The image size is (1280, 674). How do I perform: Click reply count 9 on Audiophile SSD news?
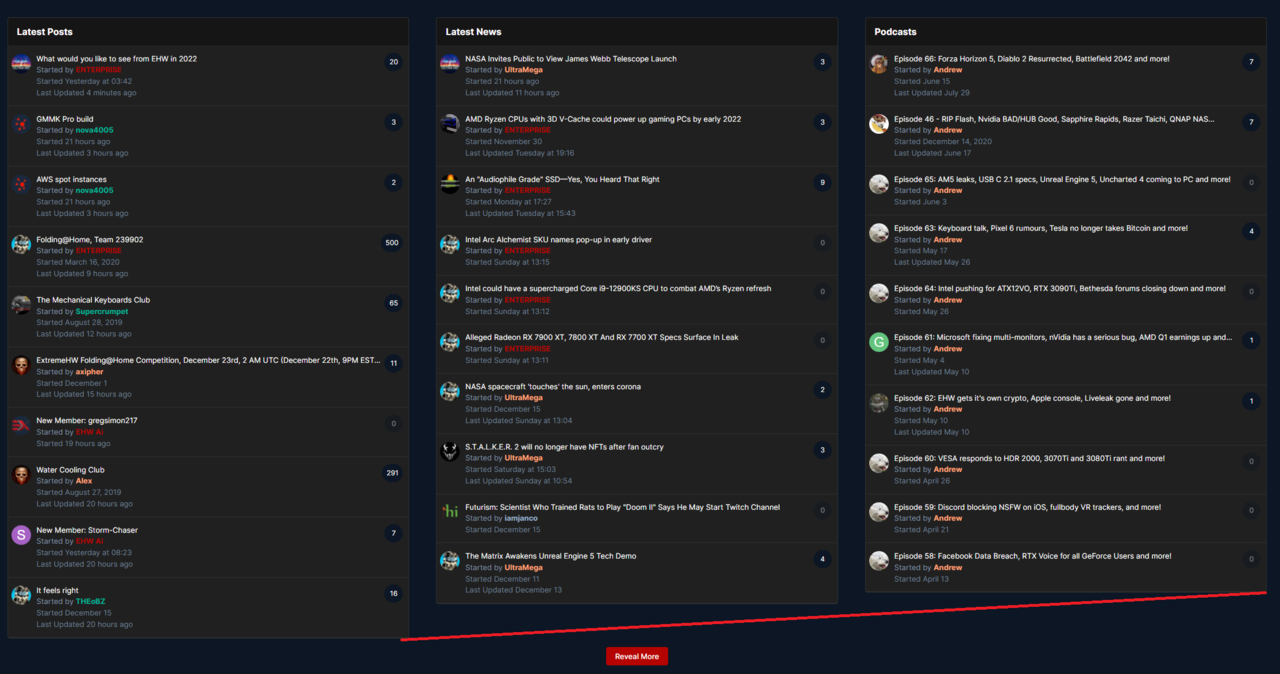pyautogui.click(x=822, y=183)
